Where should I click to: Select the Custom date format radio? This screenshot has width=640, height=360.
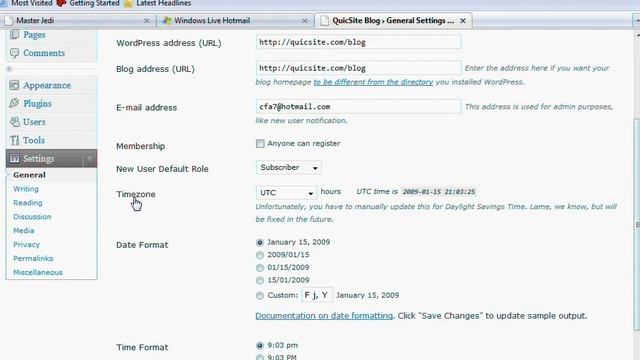260,296
